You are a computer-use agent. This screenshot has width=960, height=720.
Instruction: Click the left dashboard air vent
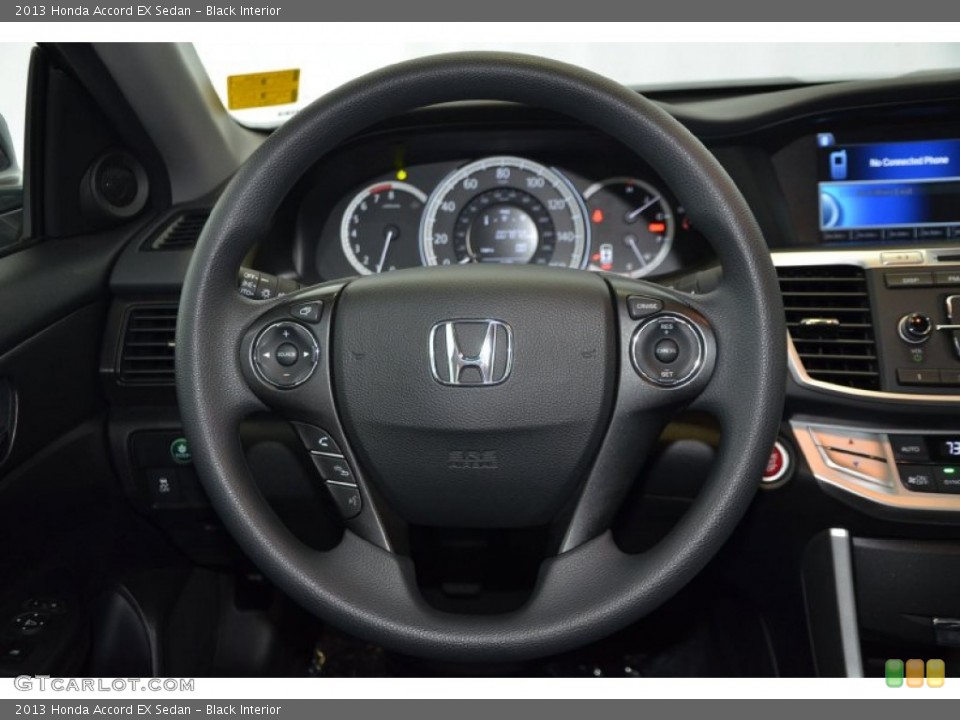tap(148, 343)
